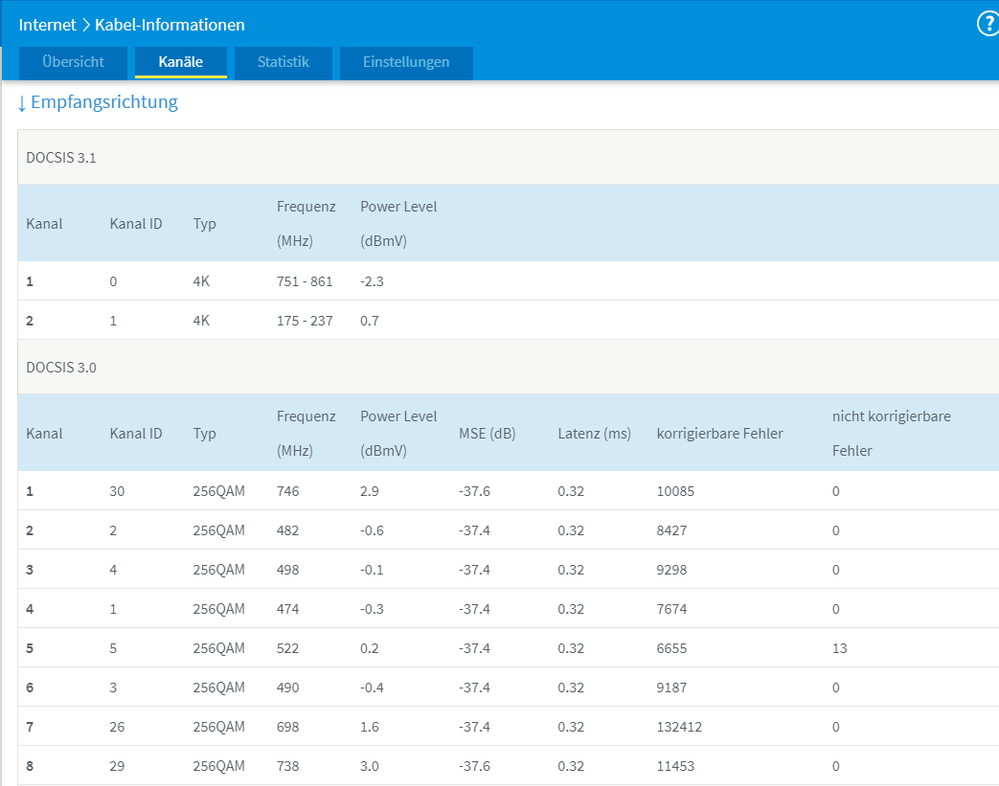This screenshot has height=786, width=999.
Task: Go to the Einstellungen tab
Action: (x=406, y=62)
